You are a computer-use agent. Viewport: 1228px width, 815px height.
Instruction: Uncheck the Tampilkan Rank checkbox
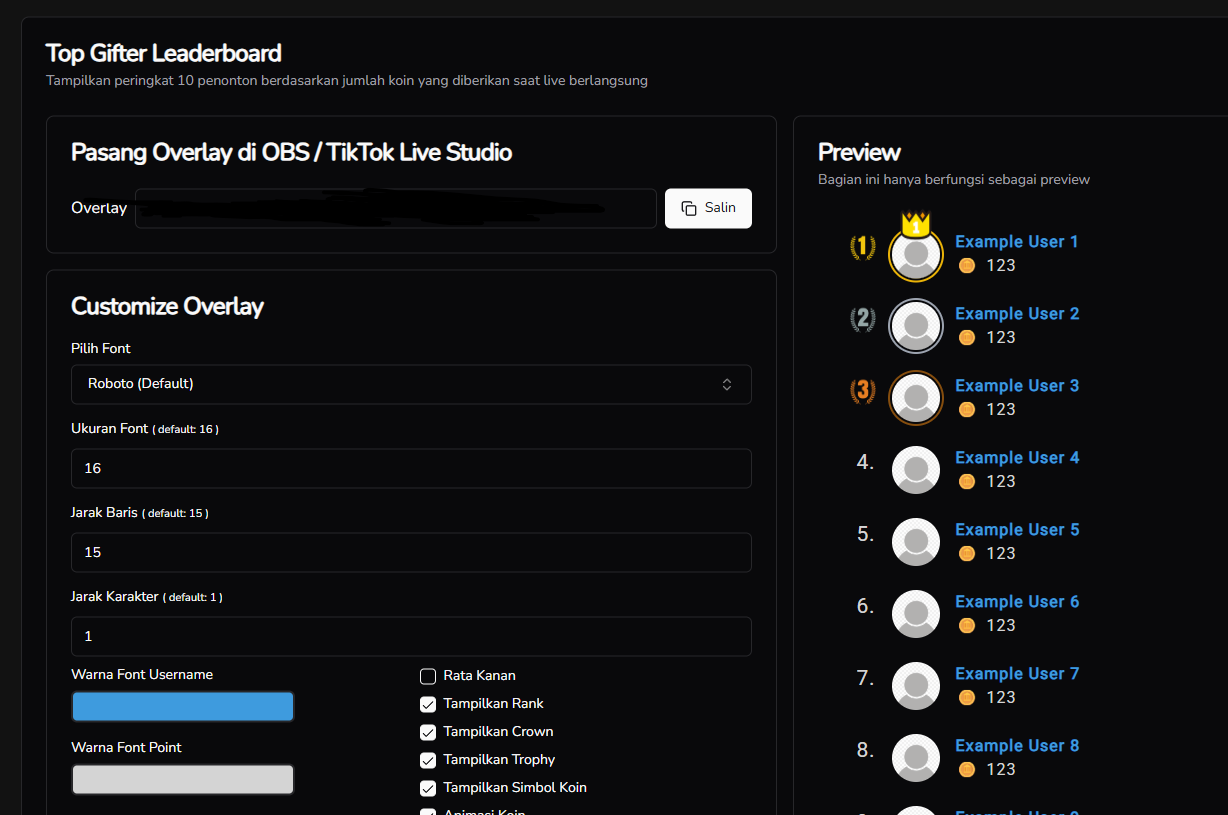(x=428, y=704)
